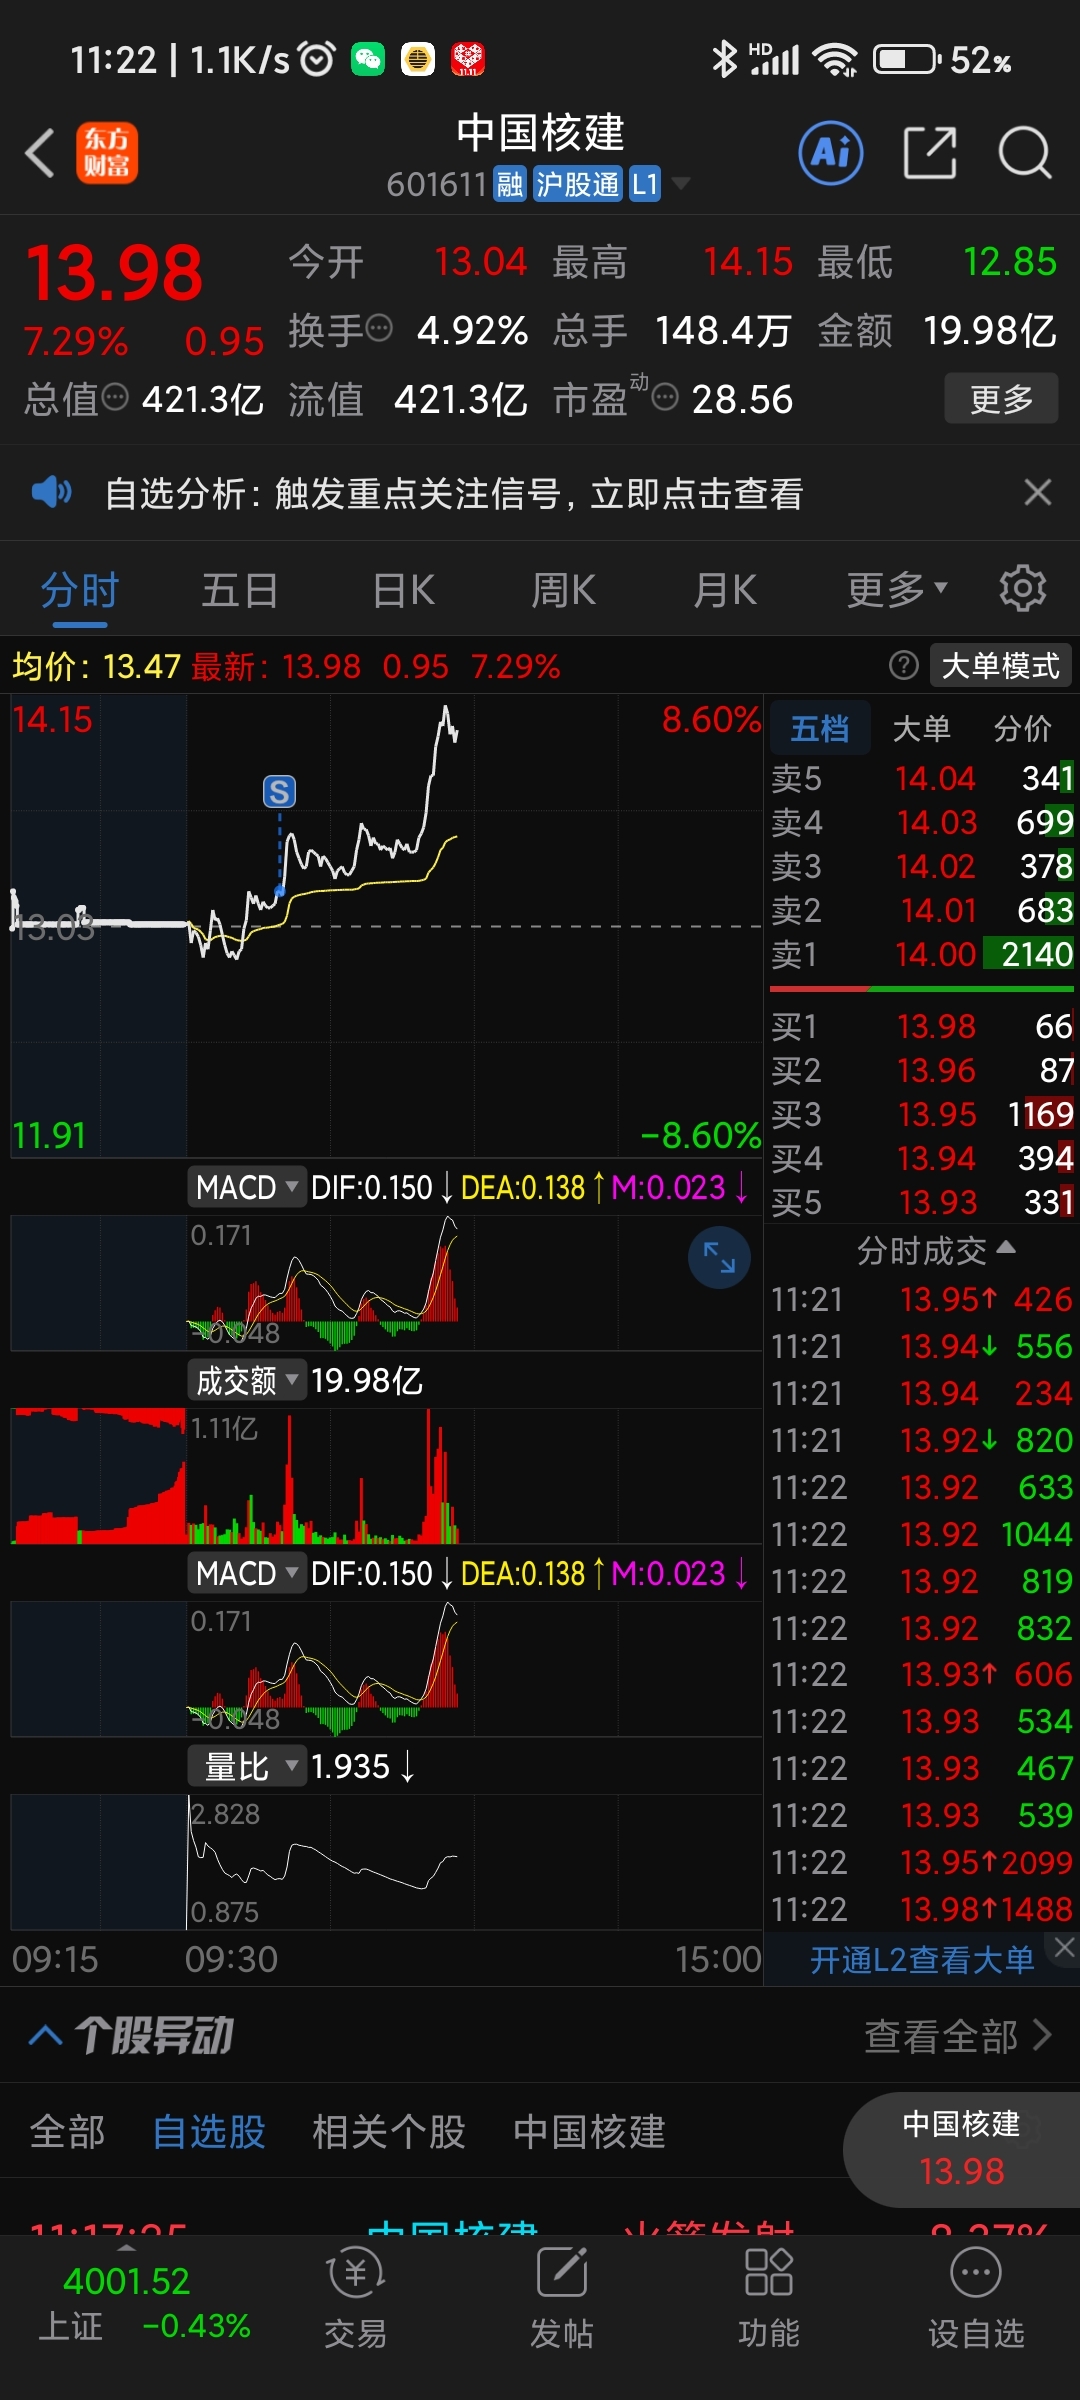
Task: Tap the 卖5 14.04 order row
Action: (922, 778)
